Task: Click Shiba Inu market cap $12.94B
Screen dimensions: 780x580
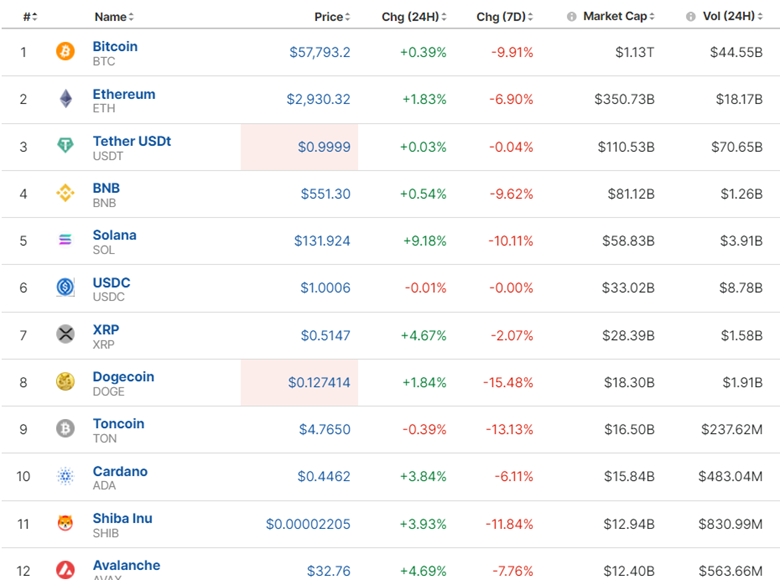Action: pos(629,524)
